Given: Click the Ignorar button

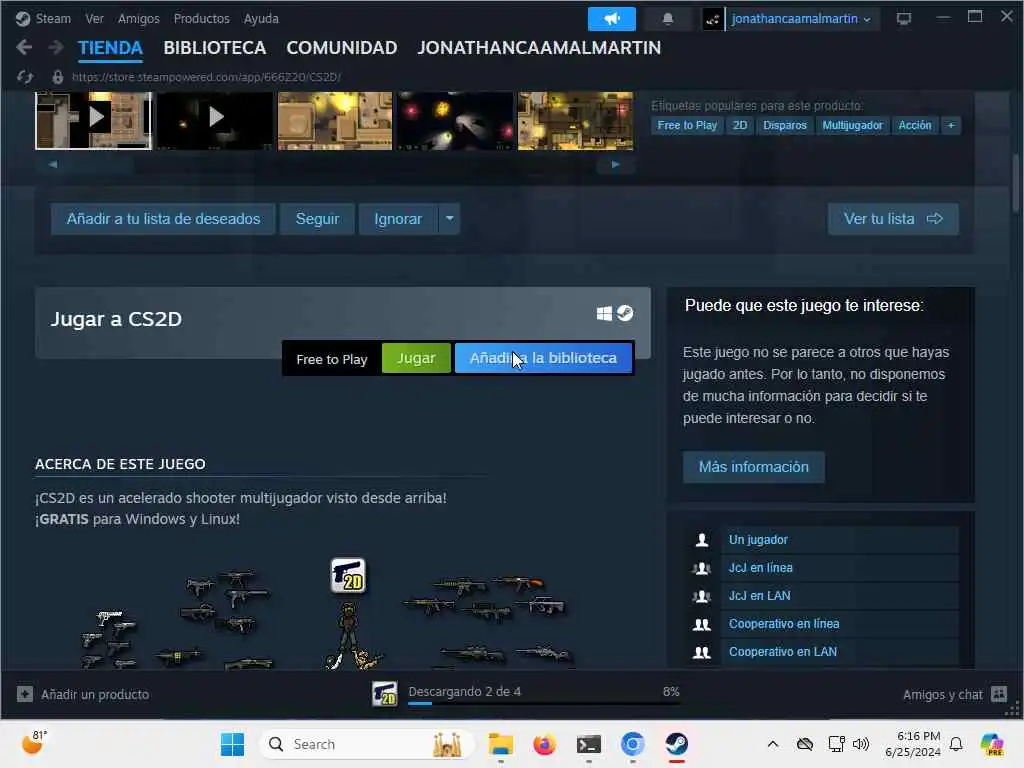Looking at the screenshot, I should click(398, 219).
